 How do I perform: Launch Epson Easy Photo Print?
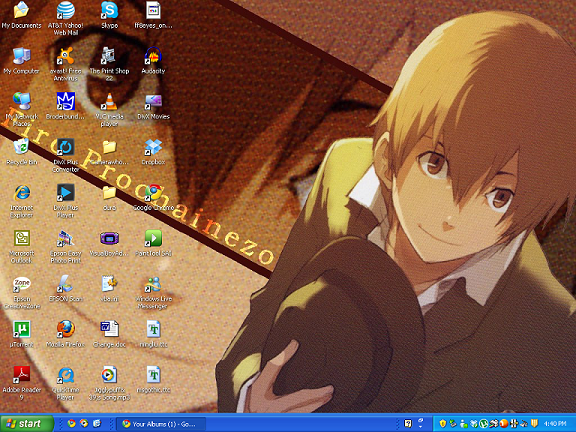[65, 238]
